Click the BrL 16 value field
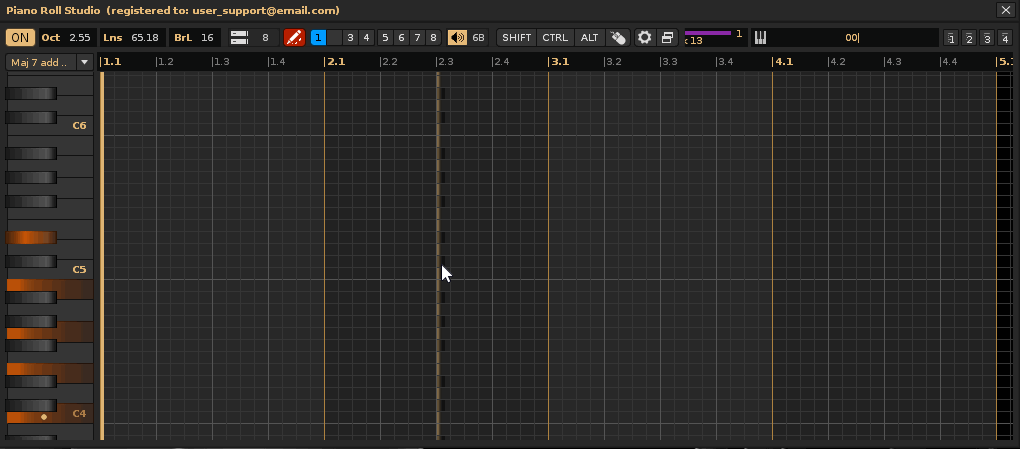 (x=207, y=38)
